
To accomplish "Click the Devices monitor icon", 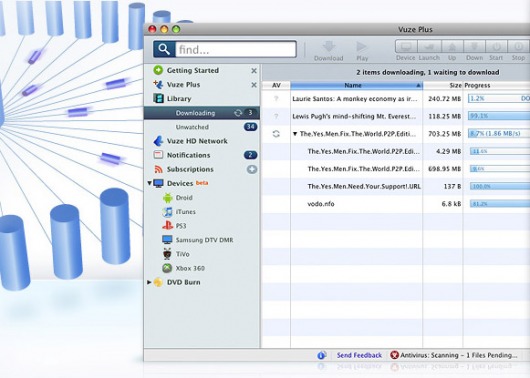I will (x=158, y=183).
